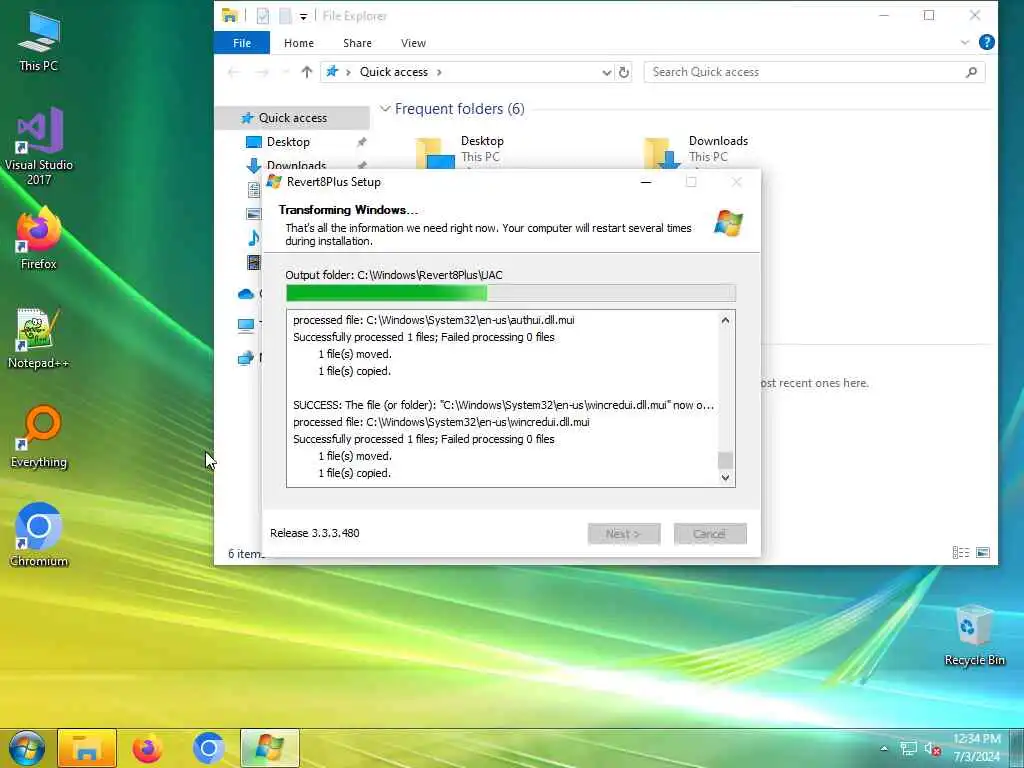This screenshot has width=1024, height=768.
Task: Click log line about authui.dll.mui
Action: (434, 320)
